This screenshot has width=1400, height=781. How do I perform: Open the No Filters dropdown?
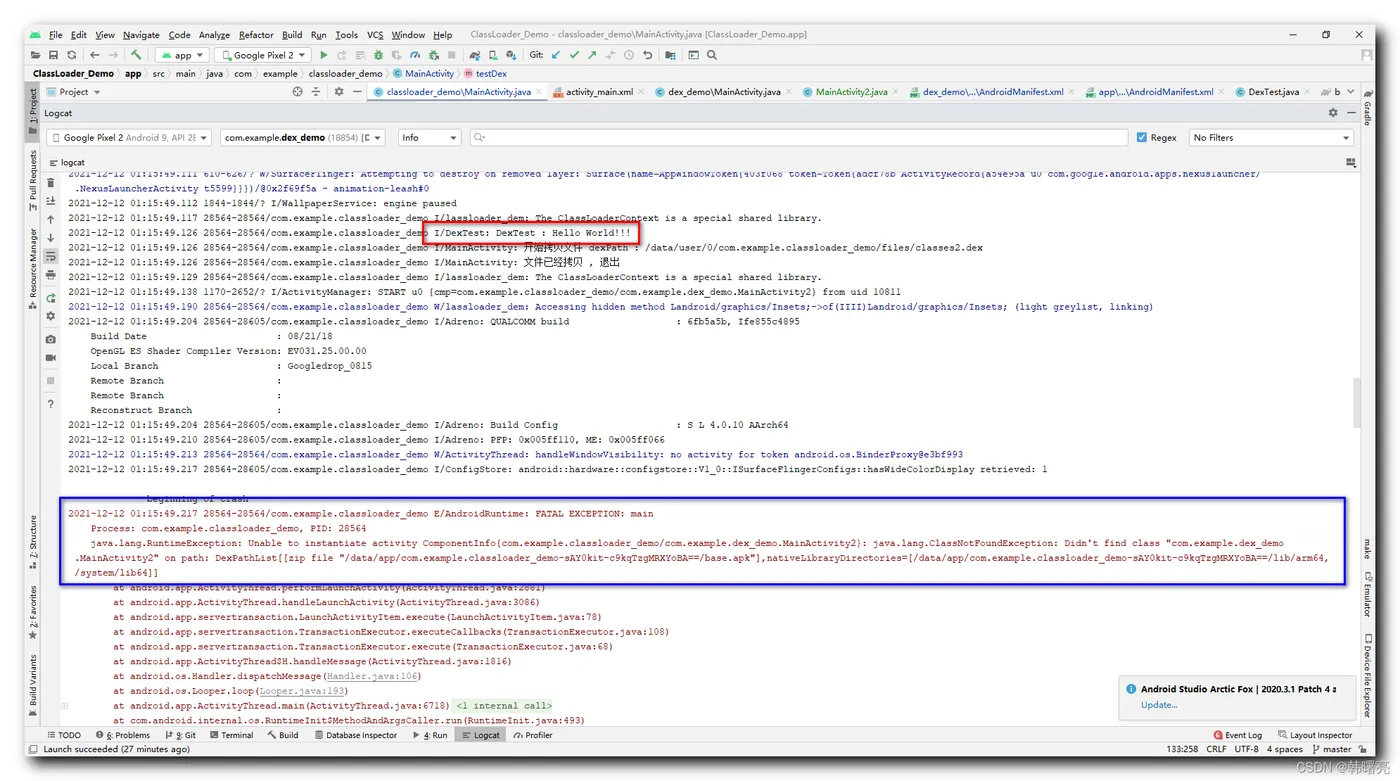coord(1271,137)
